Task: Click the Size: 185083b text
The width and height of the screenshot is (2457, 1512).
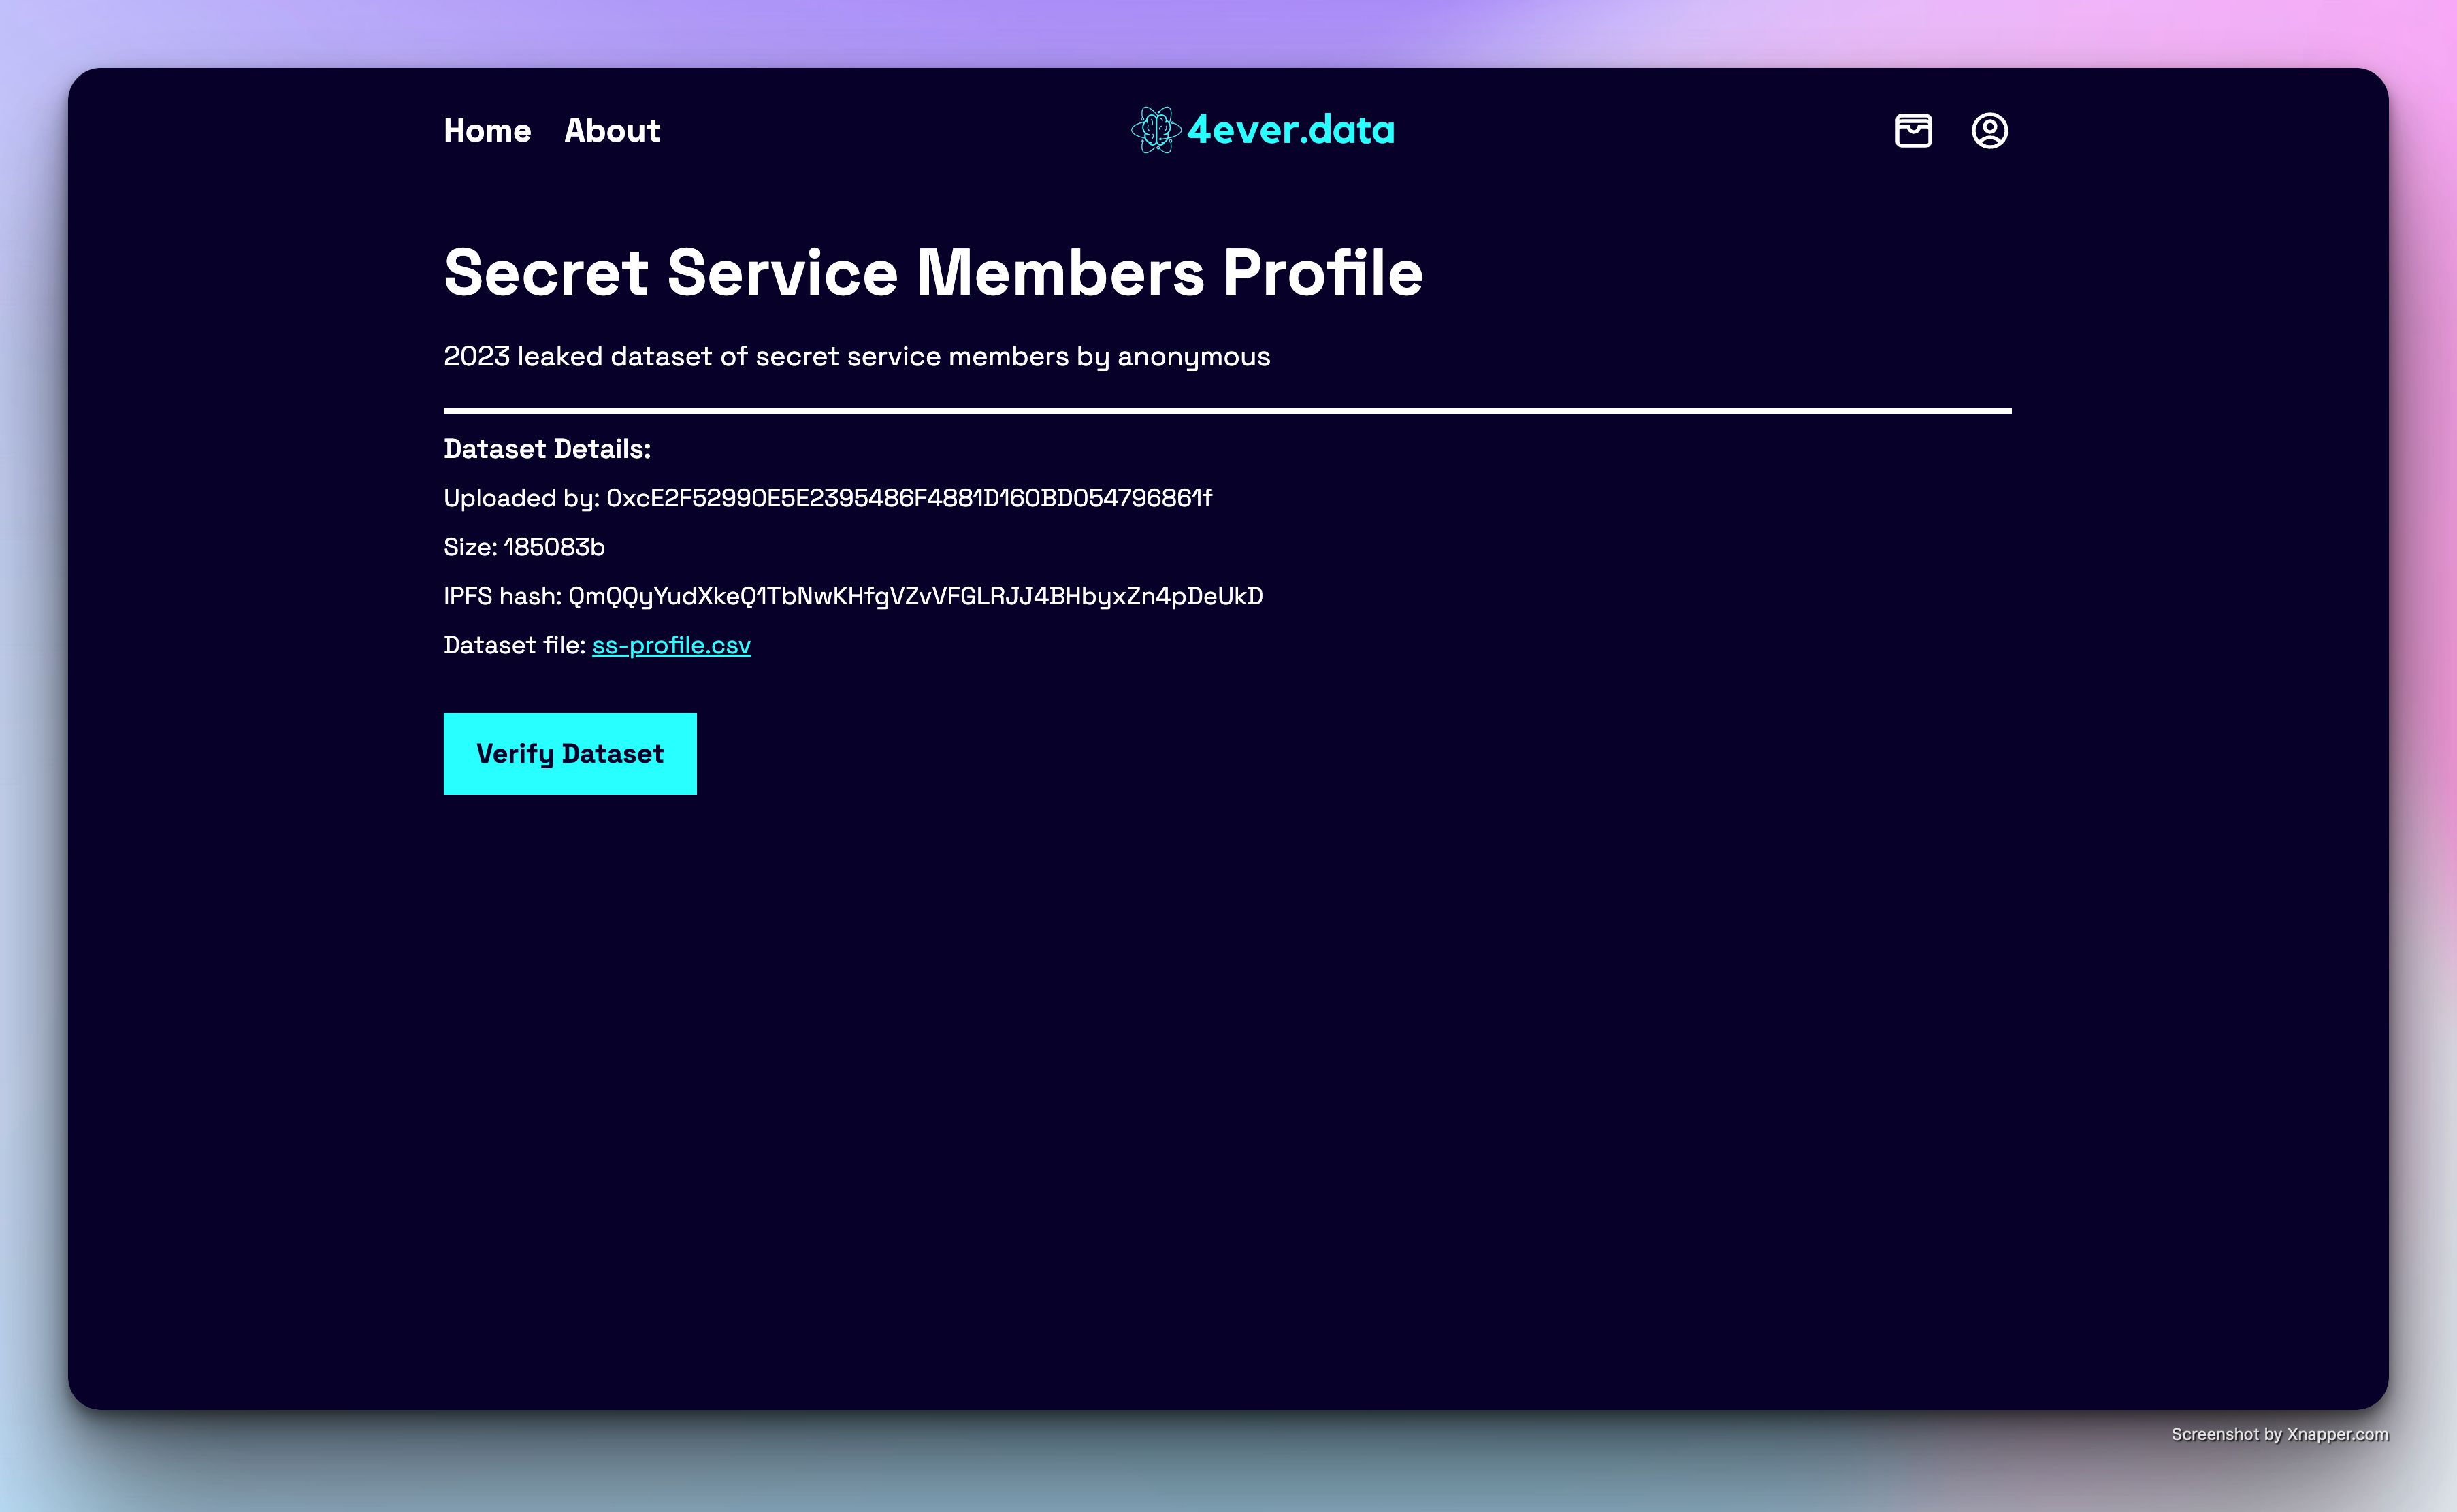Action: pos(524,547)
